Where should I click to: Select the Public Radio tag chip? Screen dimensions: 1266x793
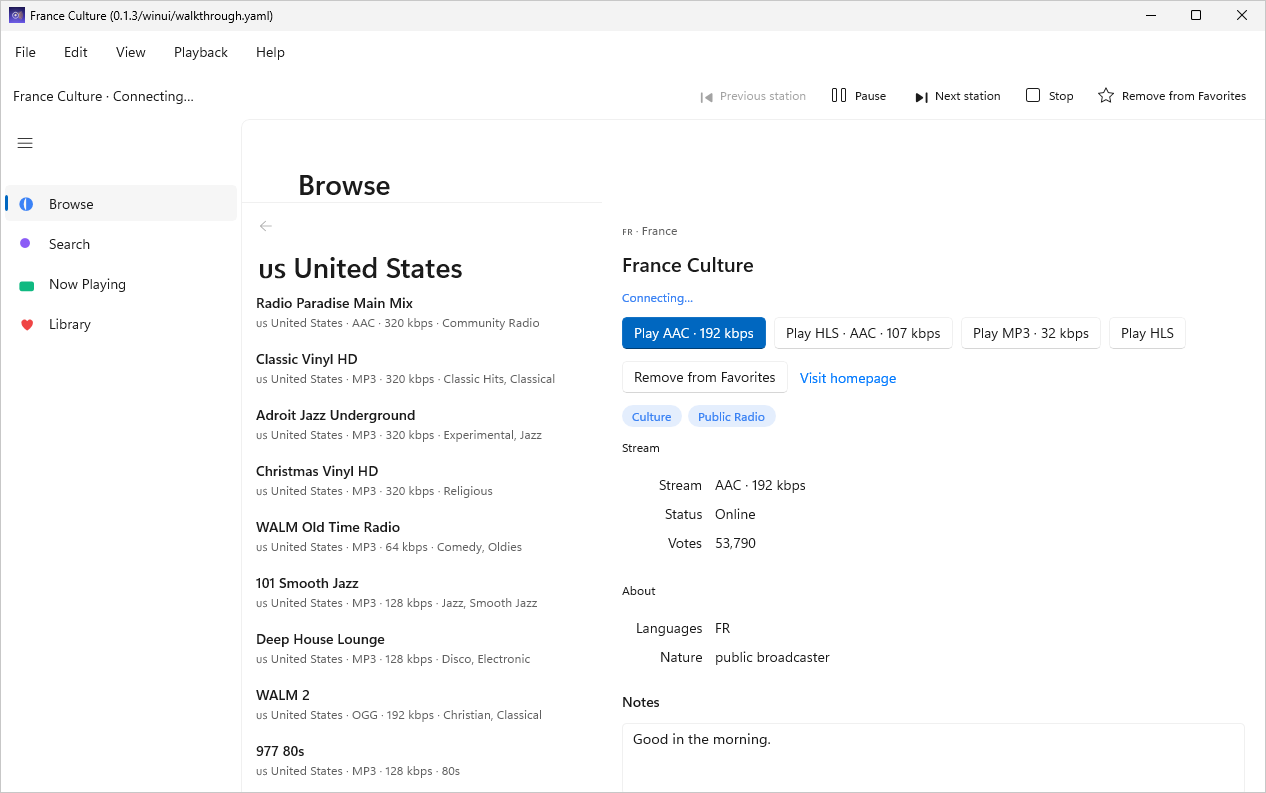731,417
